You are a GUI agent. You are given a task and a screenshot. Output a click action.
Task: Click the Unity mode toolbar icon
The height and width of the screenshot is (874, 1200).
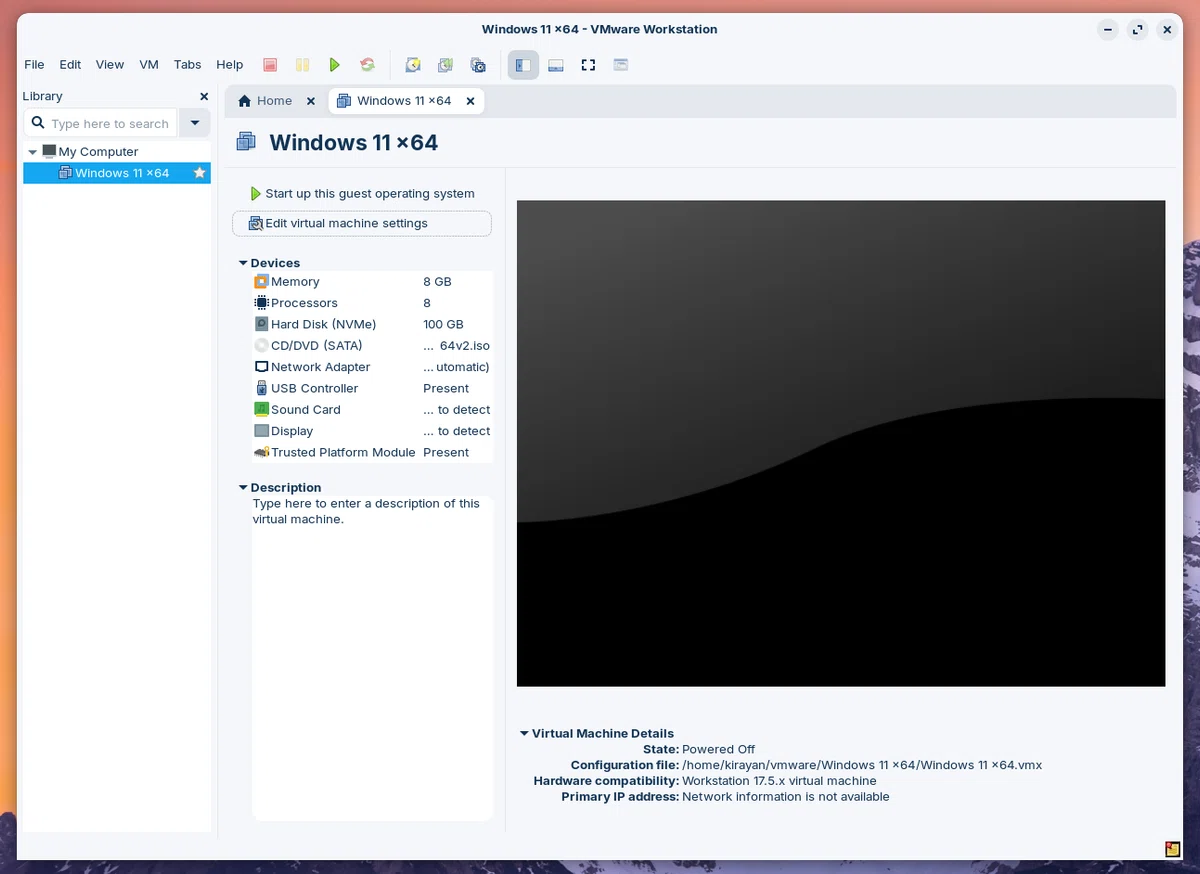pos(621,65)
